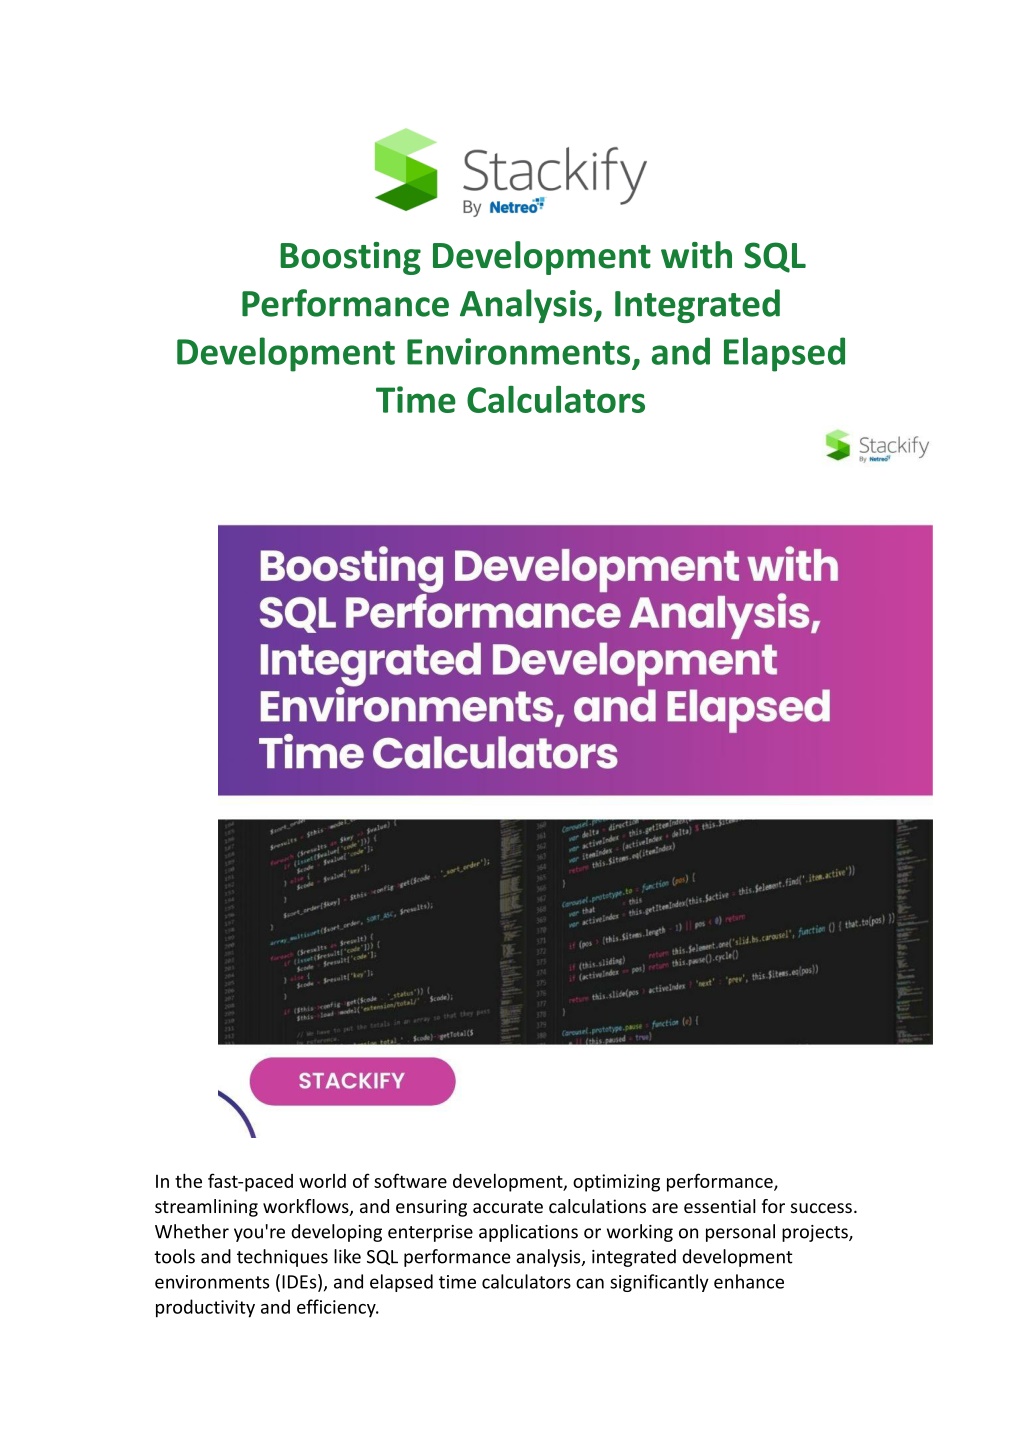Click the minimap strip in code image center
This screenshot has width=1024, height=1446.
pos(512,932)
